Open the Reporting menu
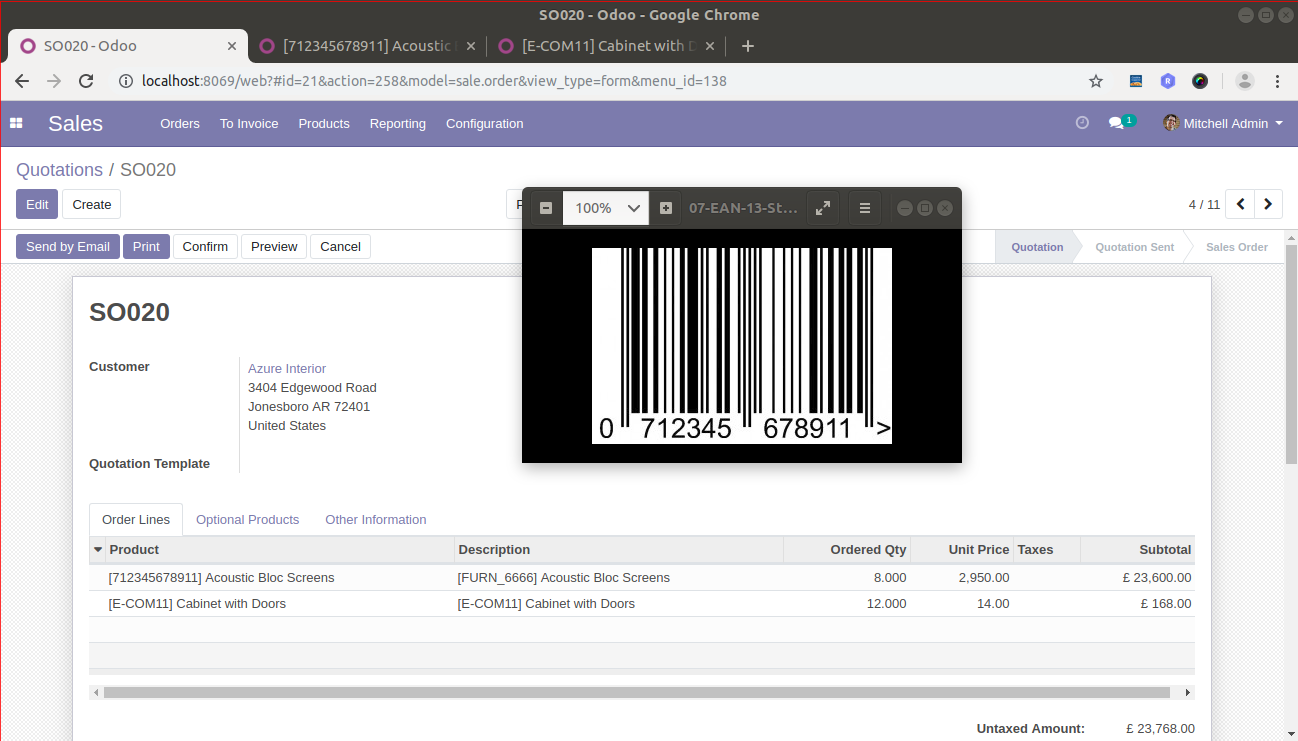The height and width of the screenshot is (741, 1298). point(398,123)
